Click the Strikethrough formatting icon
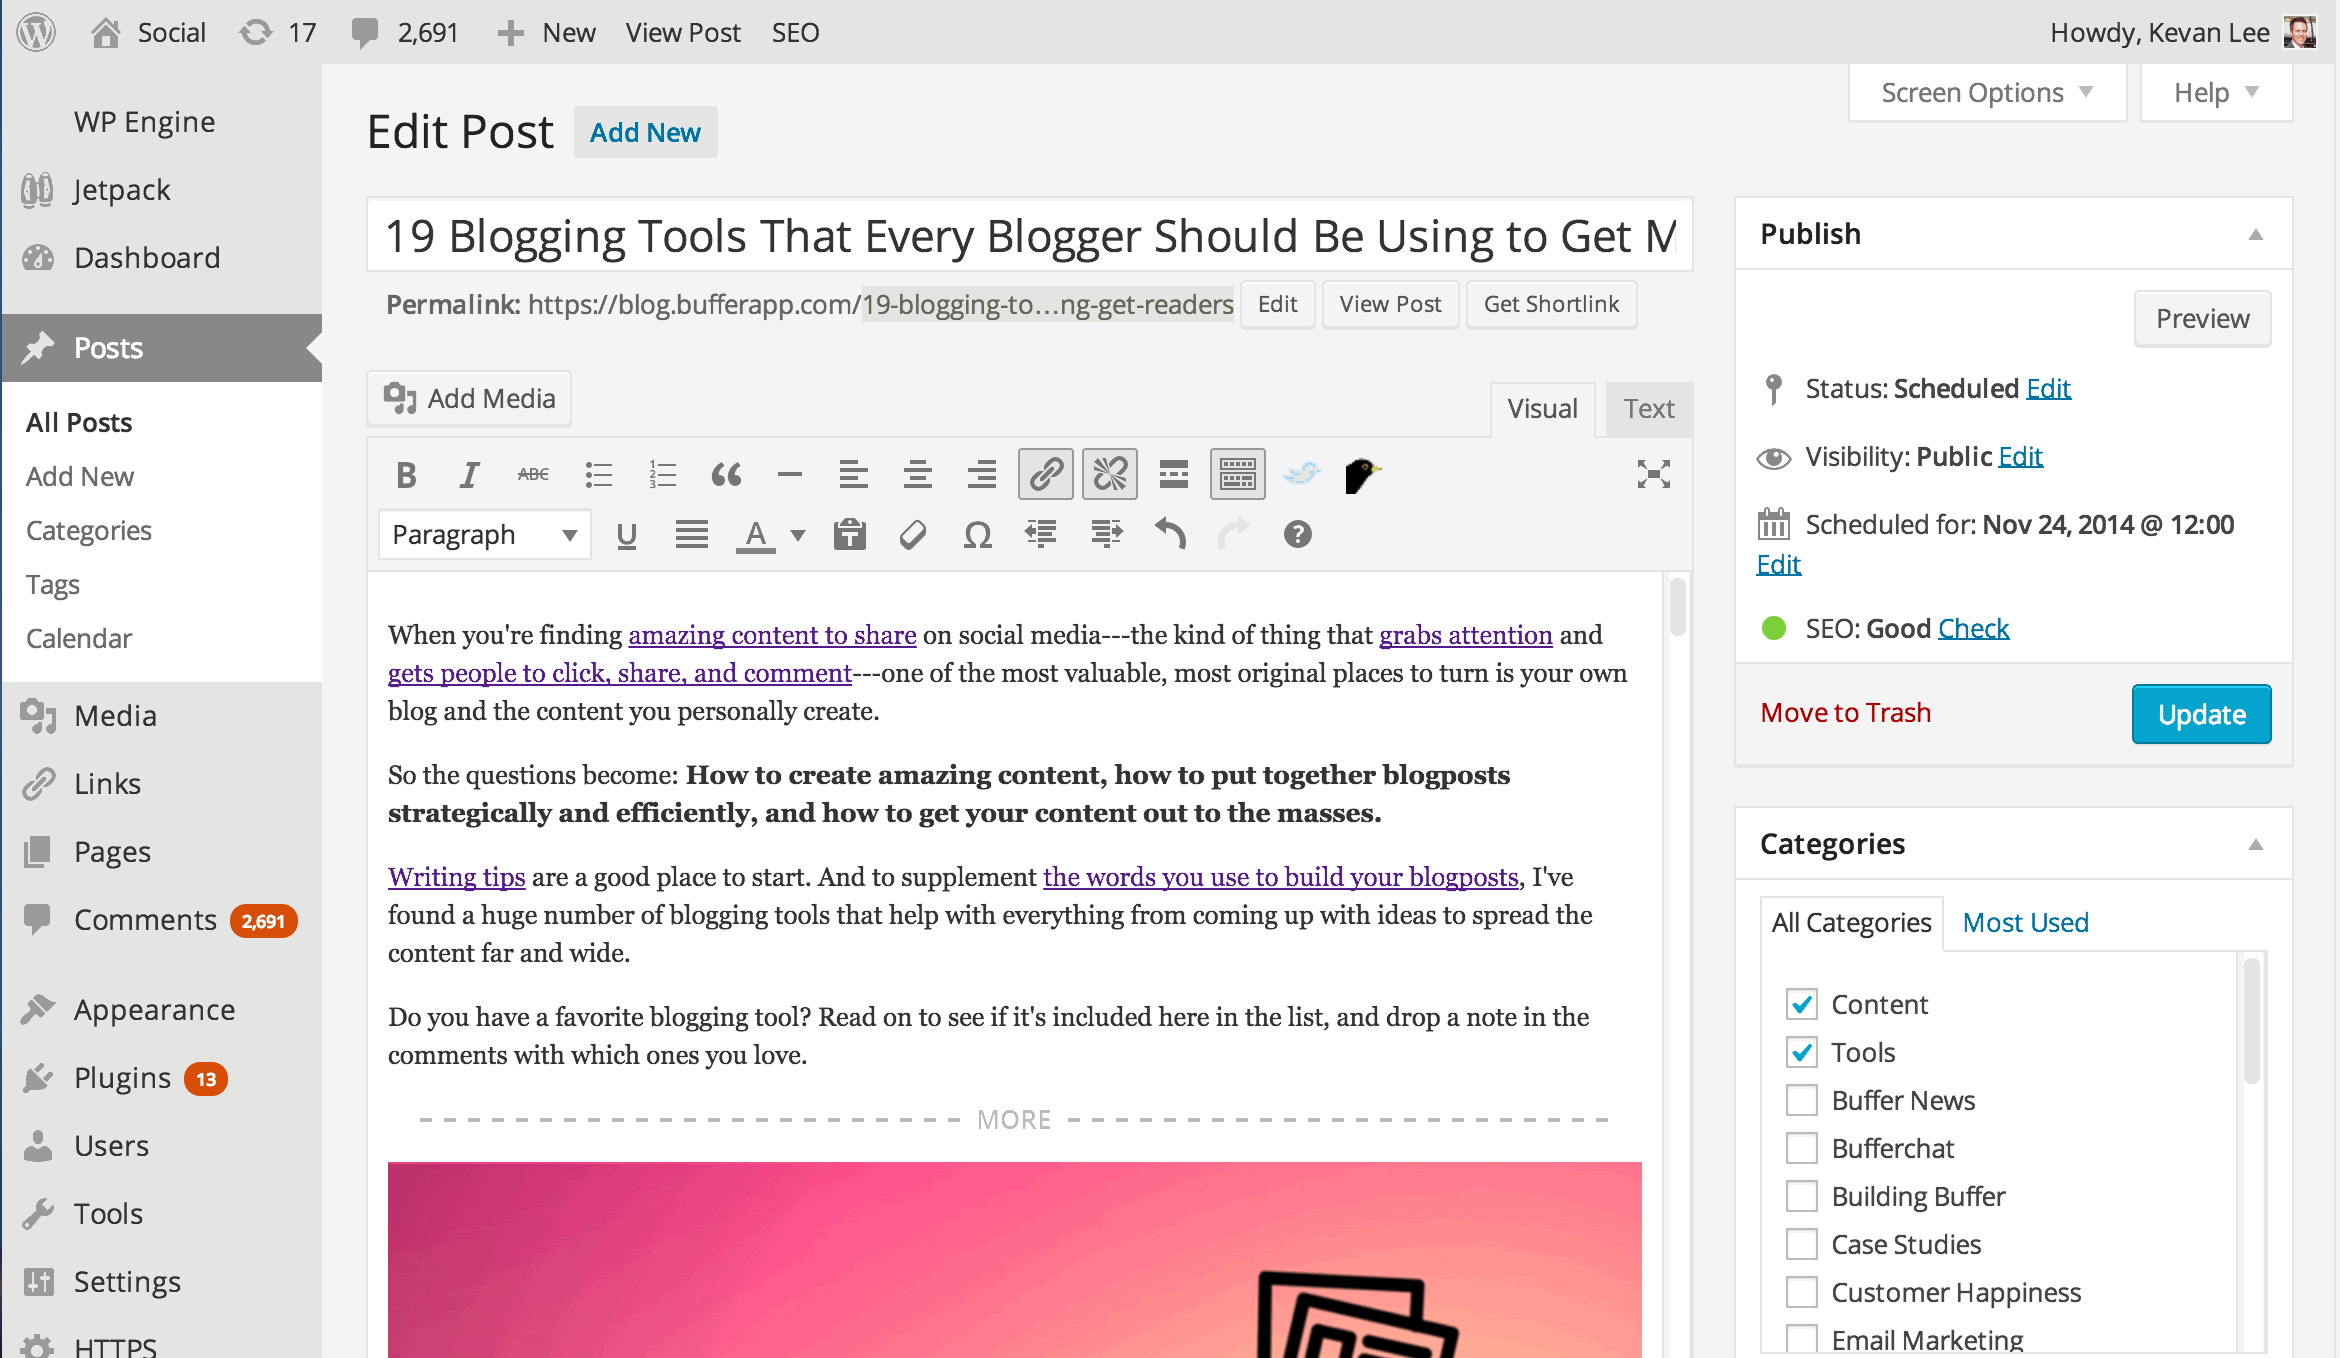The image size is (2340, 1358). pyautogui.click(x=532, y=474)
